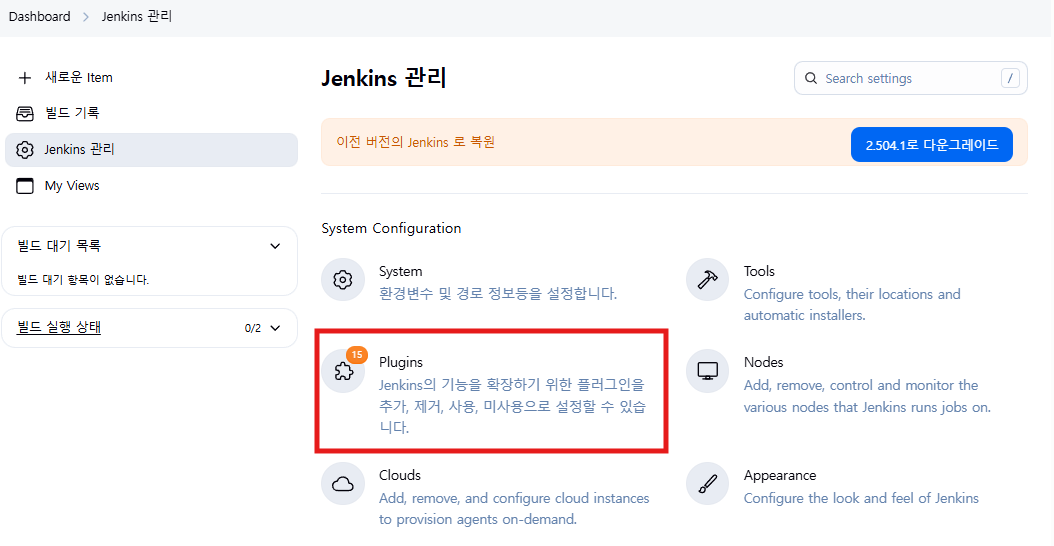Image resolution: width=1054 pixels, height=546 pixels.
Task: Click the Jenkins 관리 page heading
Action: (384, 79)
